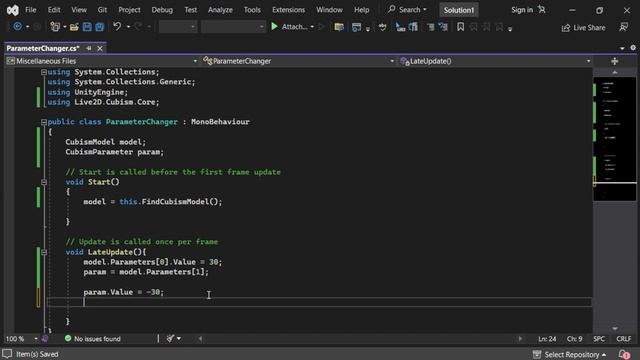Open the Tools menu
The width and height of the screenshot is (640, 360).
click(252, 10)
